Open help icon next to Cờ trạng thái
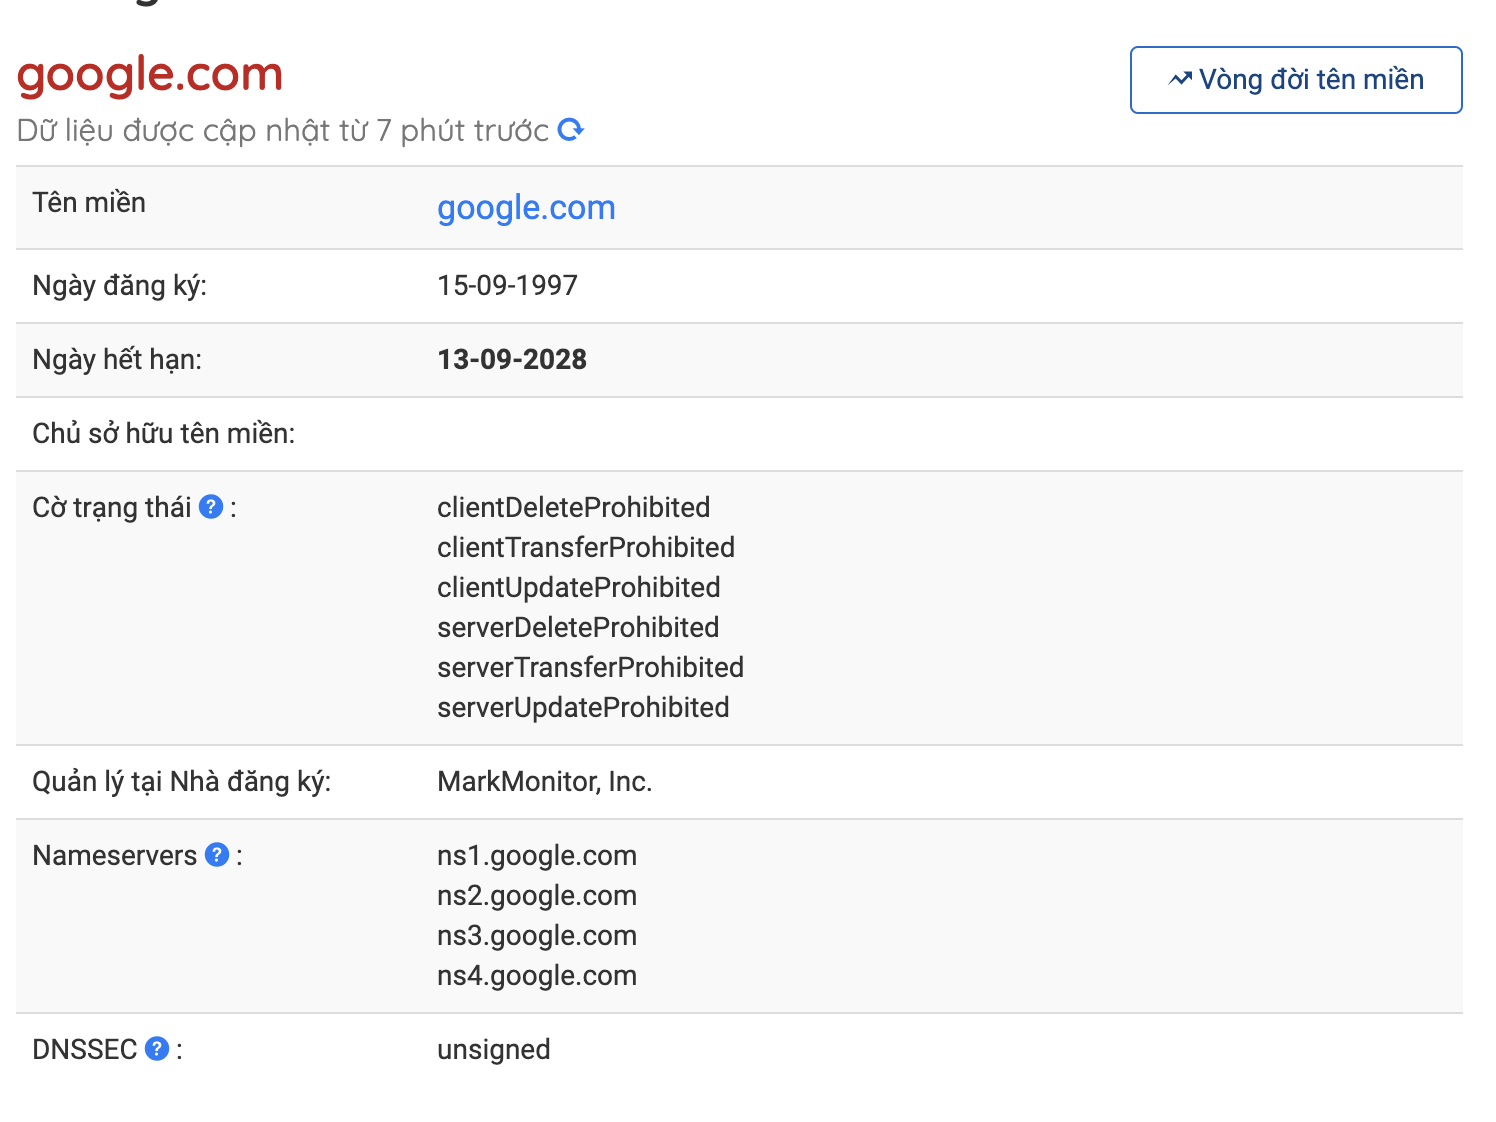This screenshot has width=1496, height=1122. click(211, 507)
